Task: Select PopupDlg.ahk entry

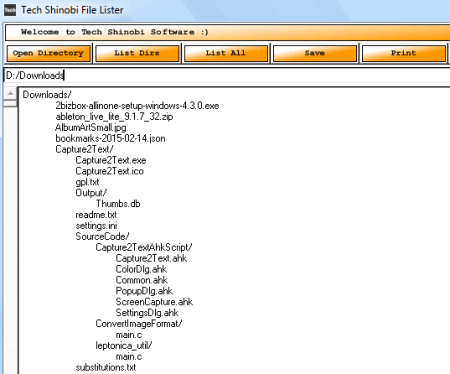Action: click(x=144, y=291)
